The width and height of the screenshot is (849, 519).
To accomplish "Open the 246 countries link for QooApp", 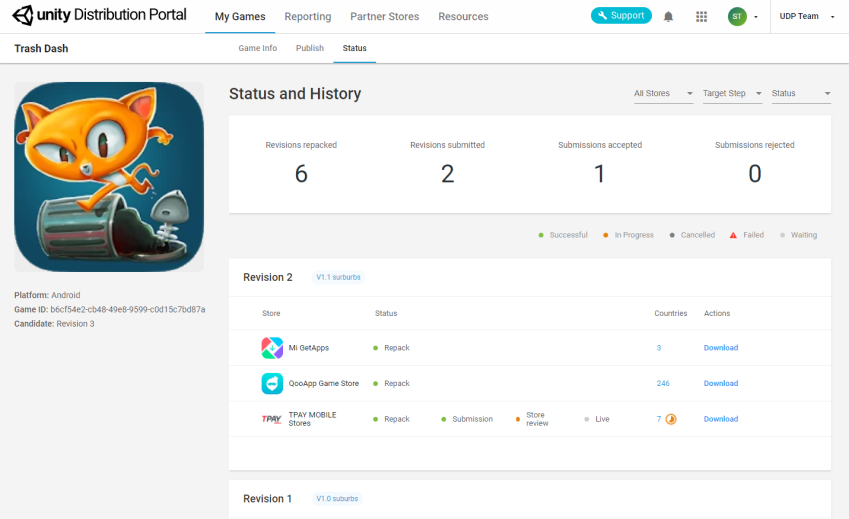I will tap(663, 384).
